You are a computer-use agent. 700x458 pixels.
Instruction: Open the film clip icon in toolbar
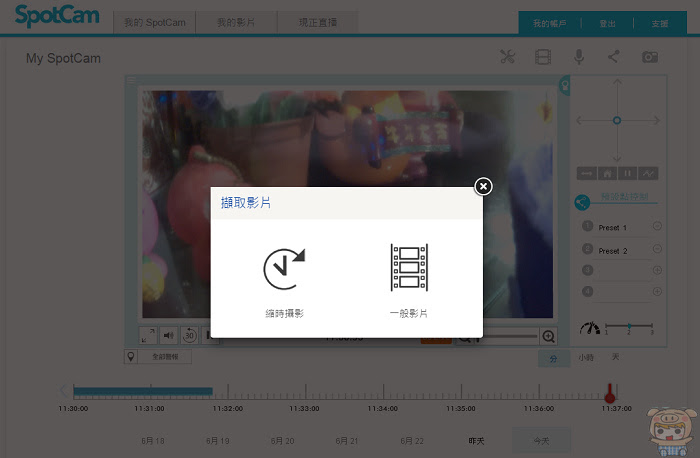pos(543,57)
